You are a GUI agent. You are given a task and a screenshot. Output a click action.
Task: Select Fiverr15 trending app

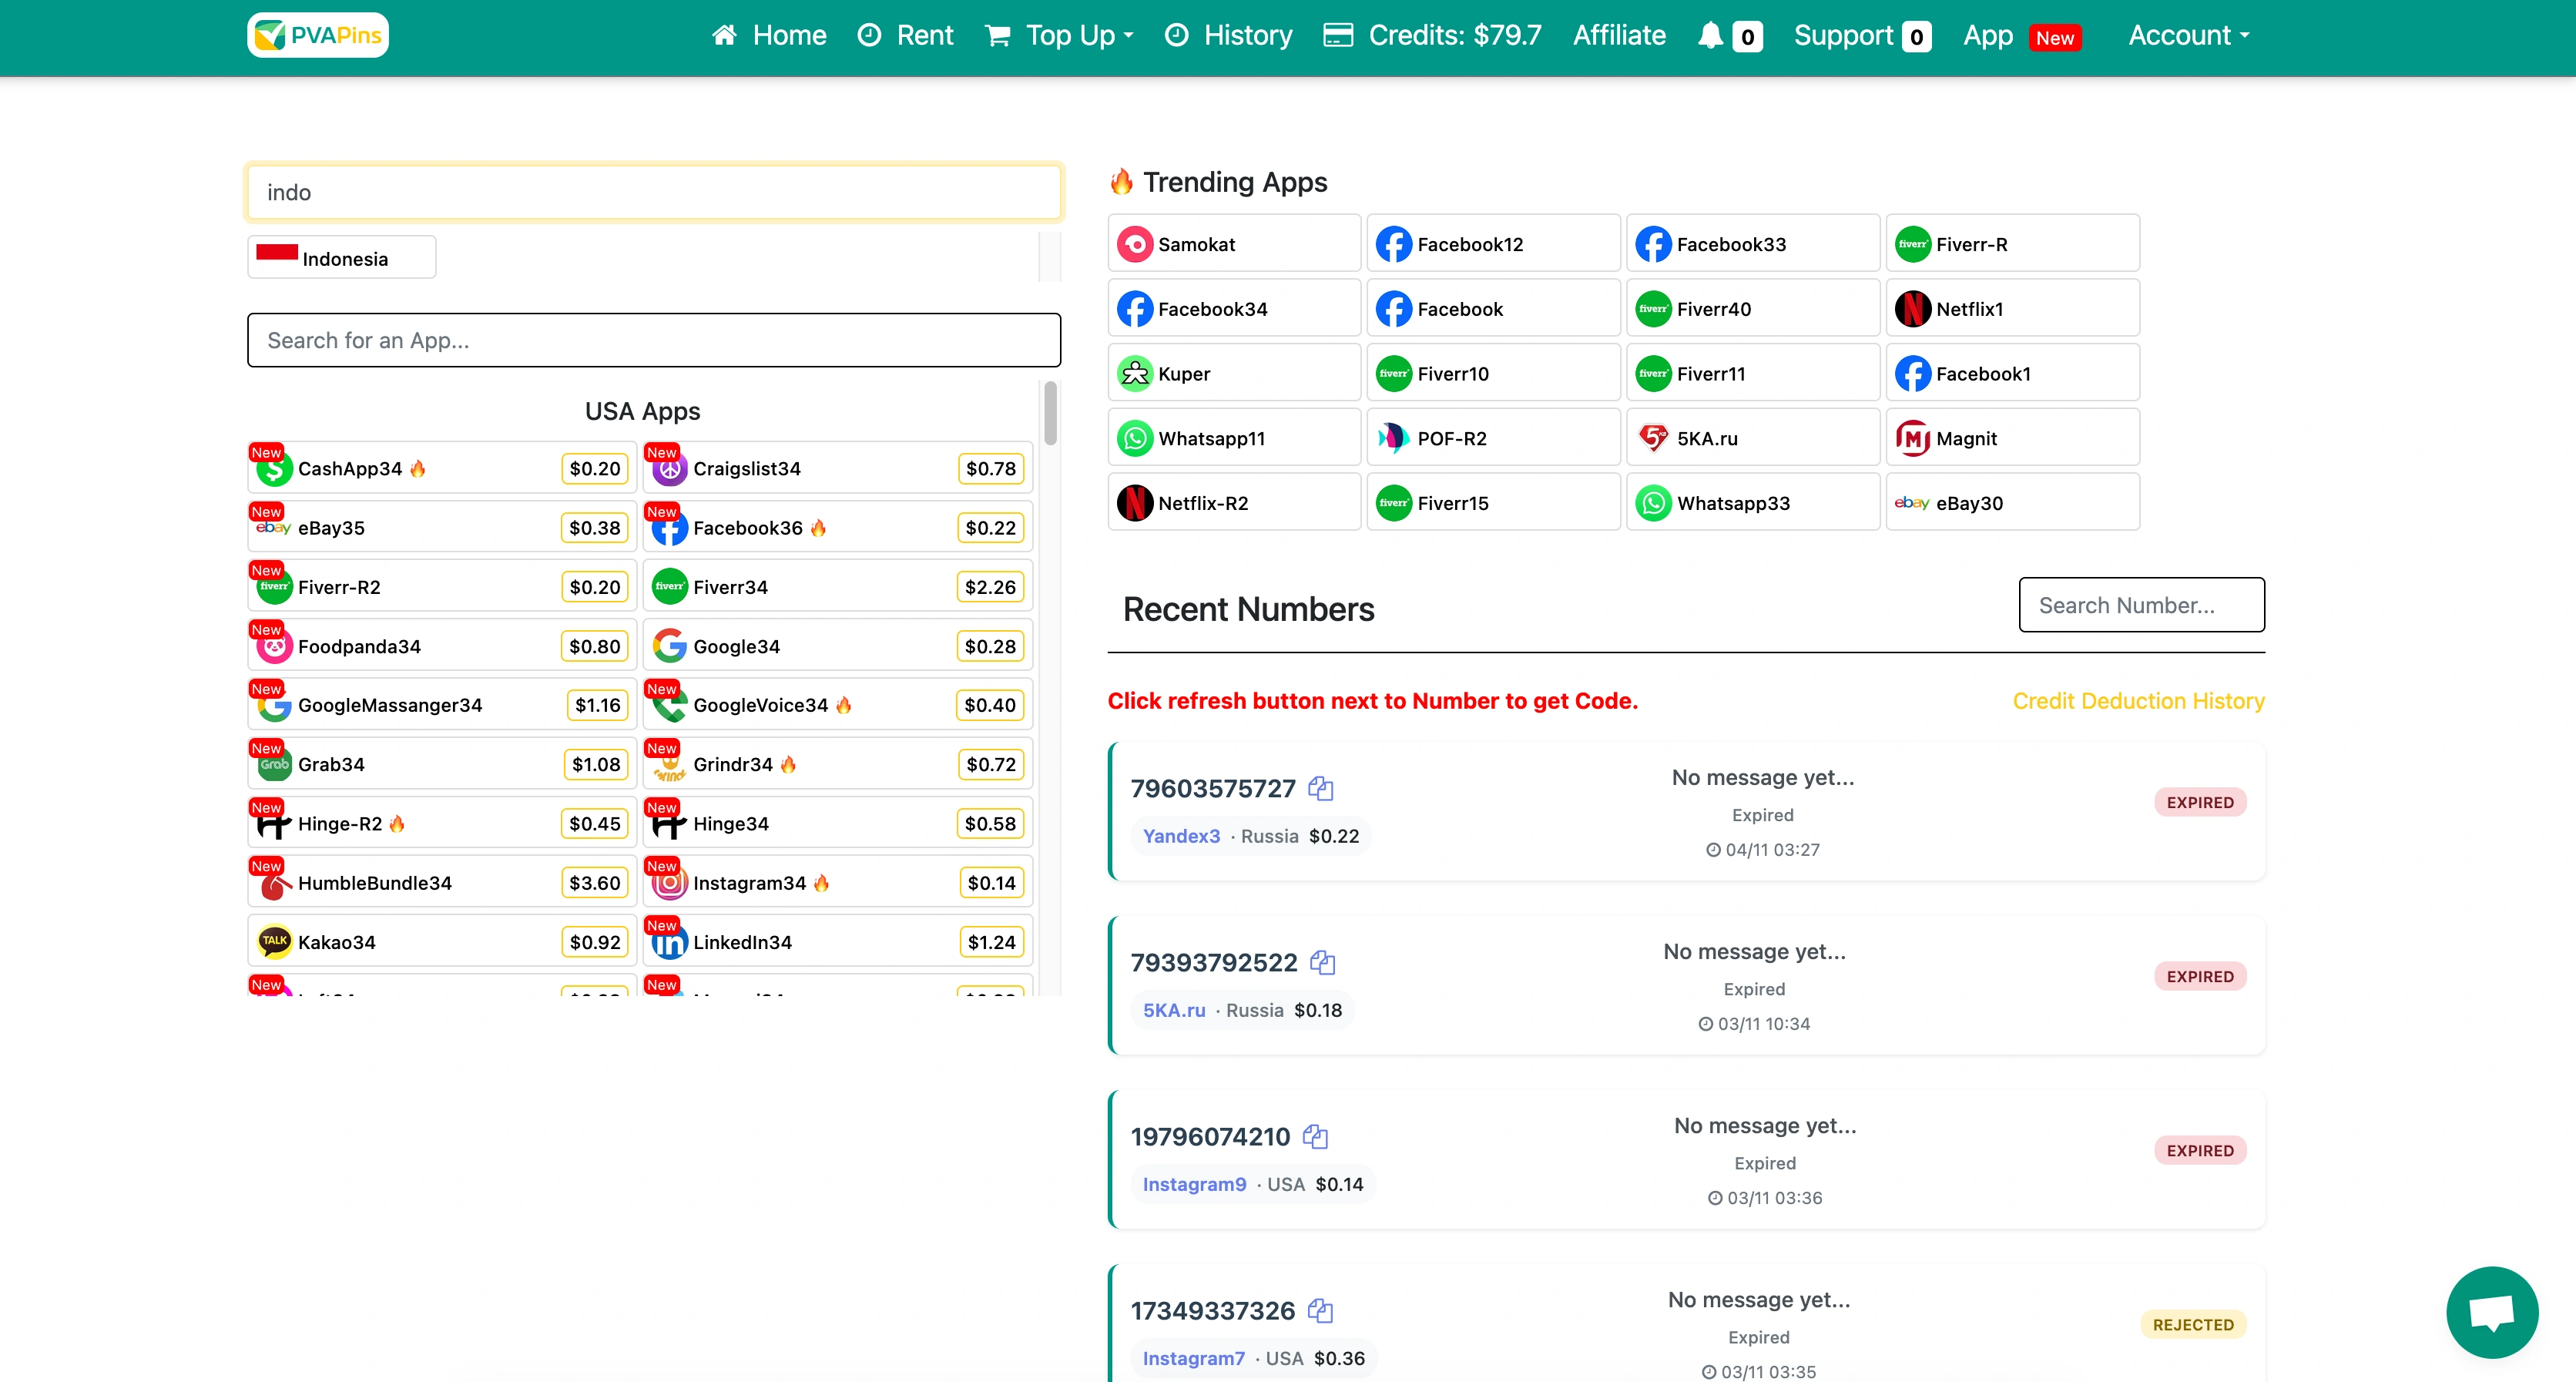tap(1493, 502)
